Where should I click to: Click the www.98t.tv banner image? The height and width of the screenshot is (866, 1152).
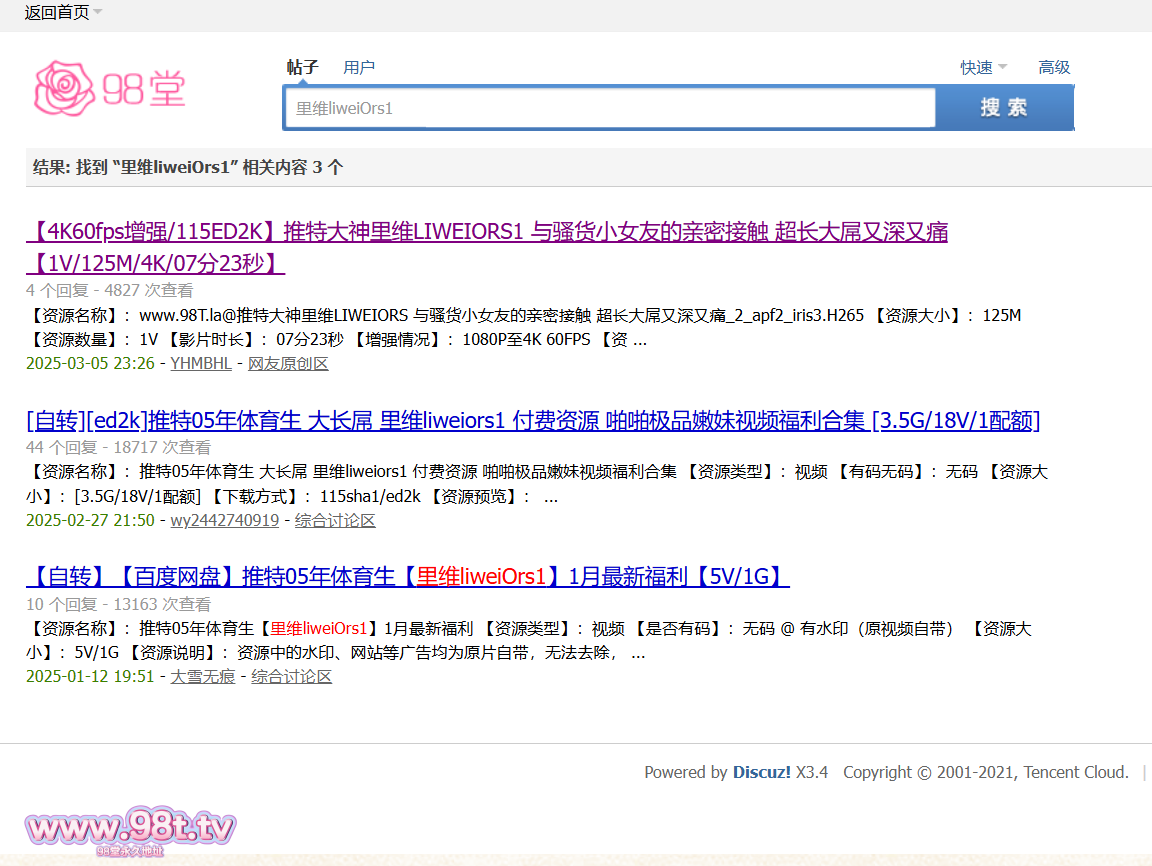[x=131, y=831]
